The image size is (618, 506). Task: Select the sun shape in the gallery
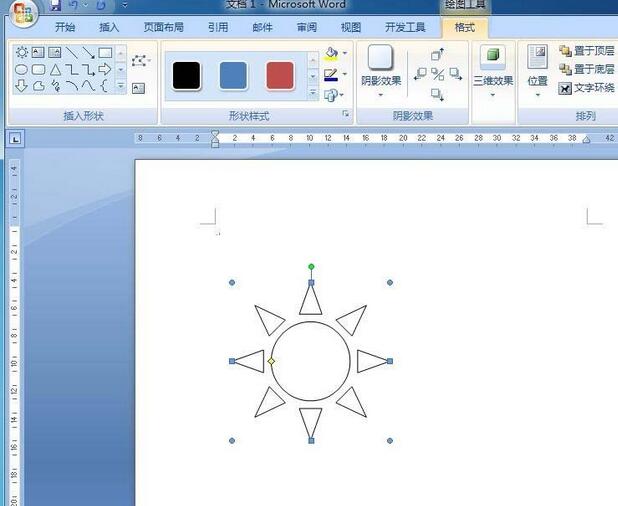pos(22,52)
